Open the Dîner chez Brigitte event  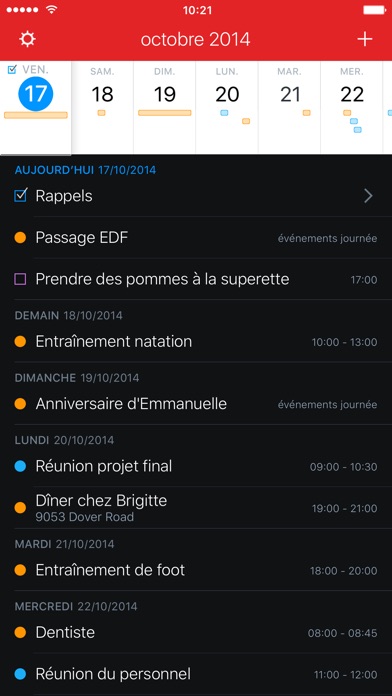(196, 508)
